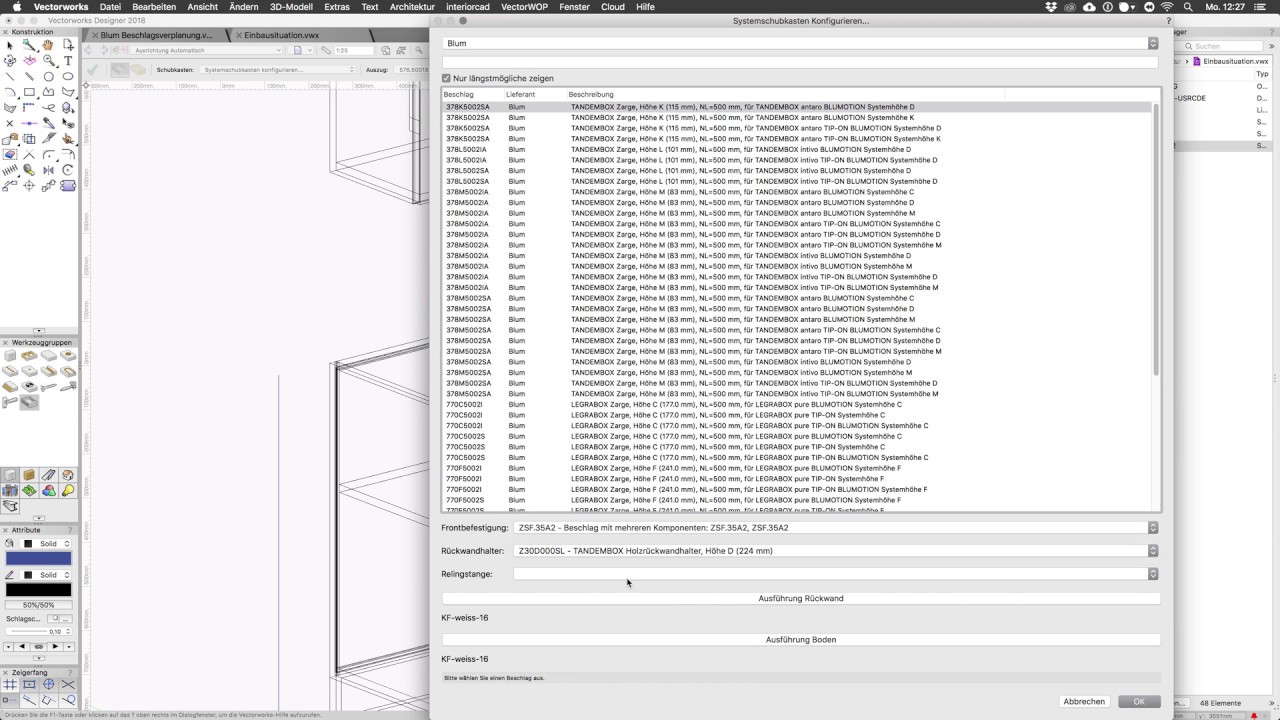Open the Schubkasten mode dropdown
This screenshot has height=720, width=1280.
(x=278, y=70)
